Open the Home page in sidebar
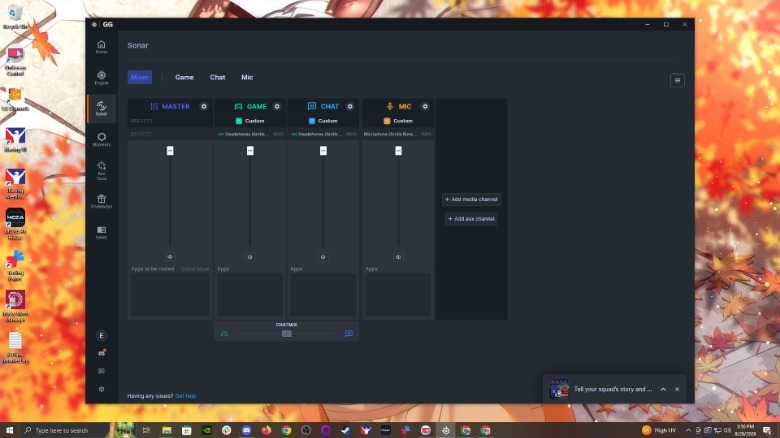 pos(101,47)
